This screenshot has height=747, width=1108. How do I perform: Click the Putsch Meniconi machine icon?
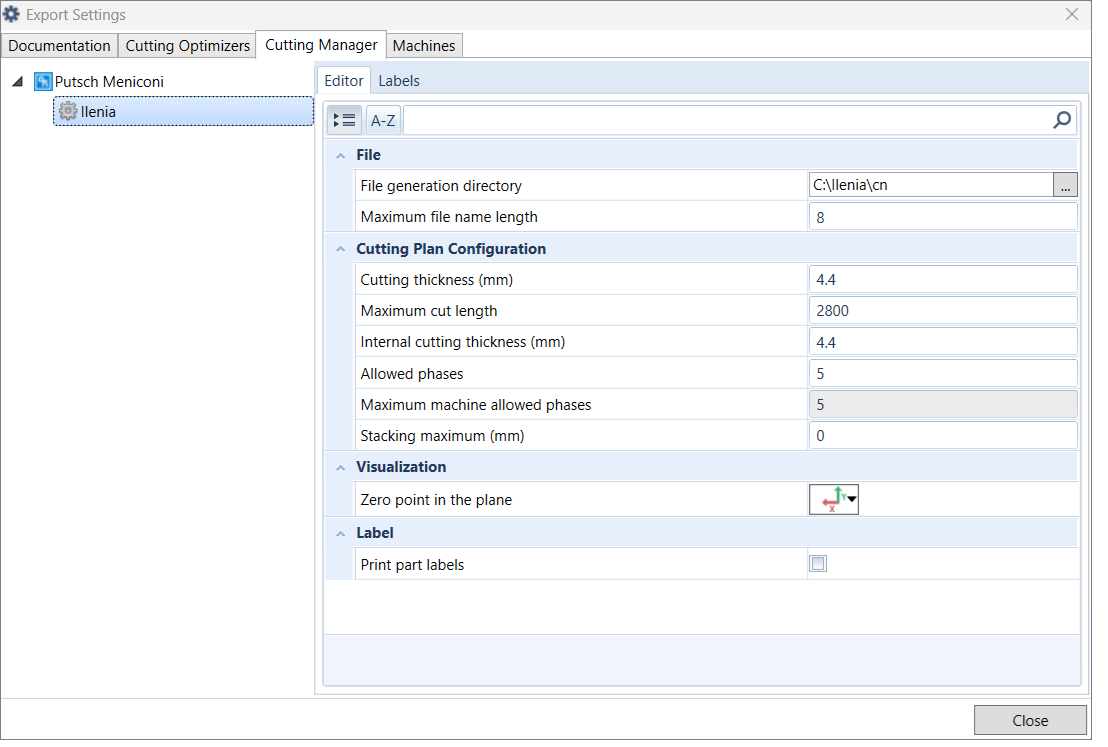(x=43, y=82)
